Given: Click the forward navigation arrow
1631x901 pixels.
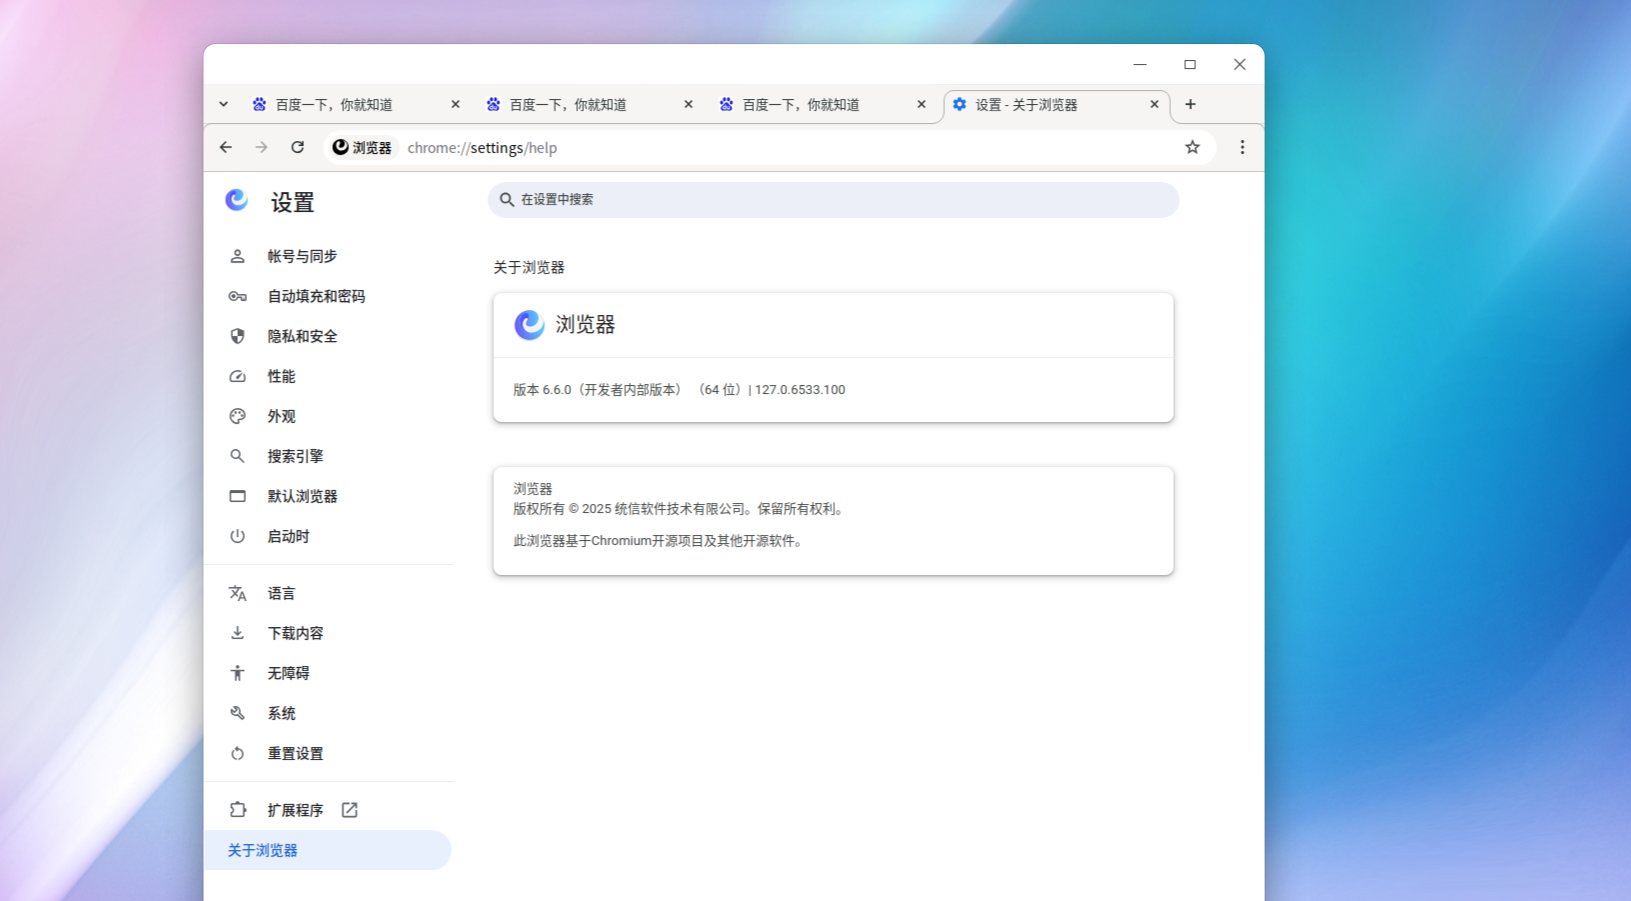Looking at the screenshot, I should [261, 147].
